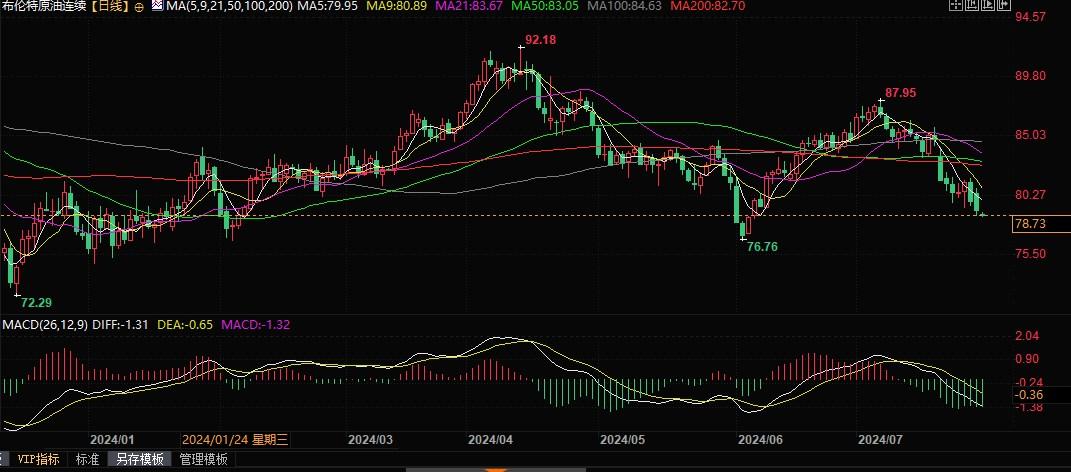Switch to the VIP指标 tab
The height and width of the screenshot is (472, 1071).
point(38,459)
